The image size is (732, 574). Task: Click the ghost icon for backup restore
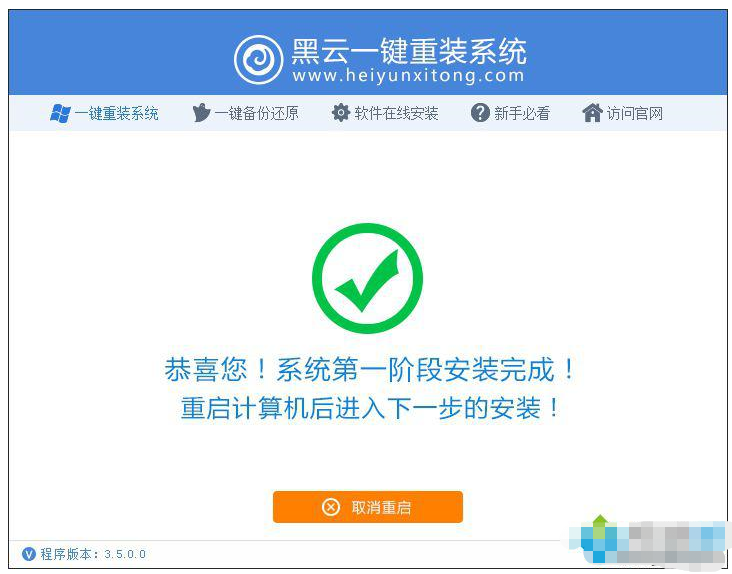(x=201, y=113)
